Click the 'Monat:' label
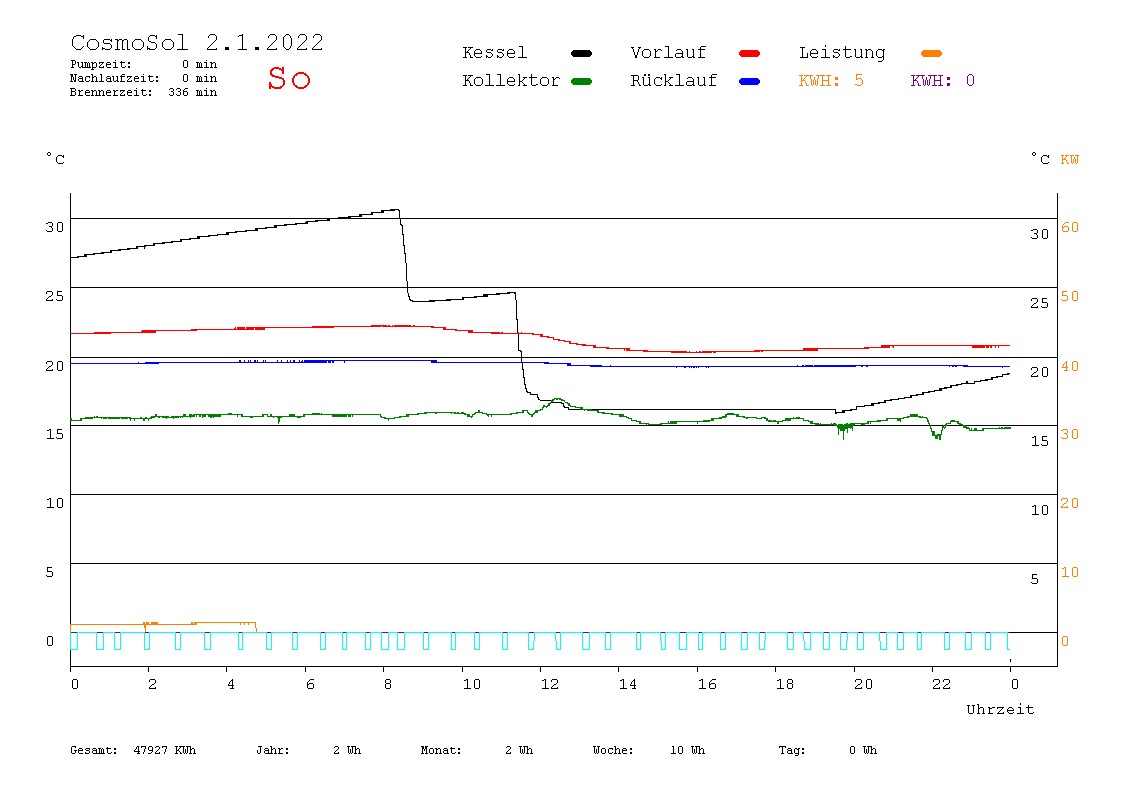1148x812 pixels. coord(441,750)
